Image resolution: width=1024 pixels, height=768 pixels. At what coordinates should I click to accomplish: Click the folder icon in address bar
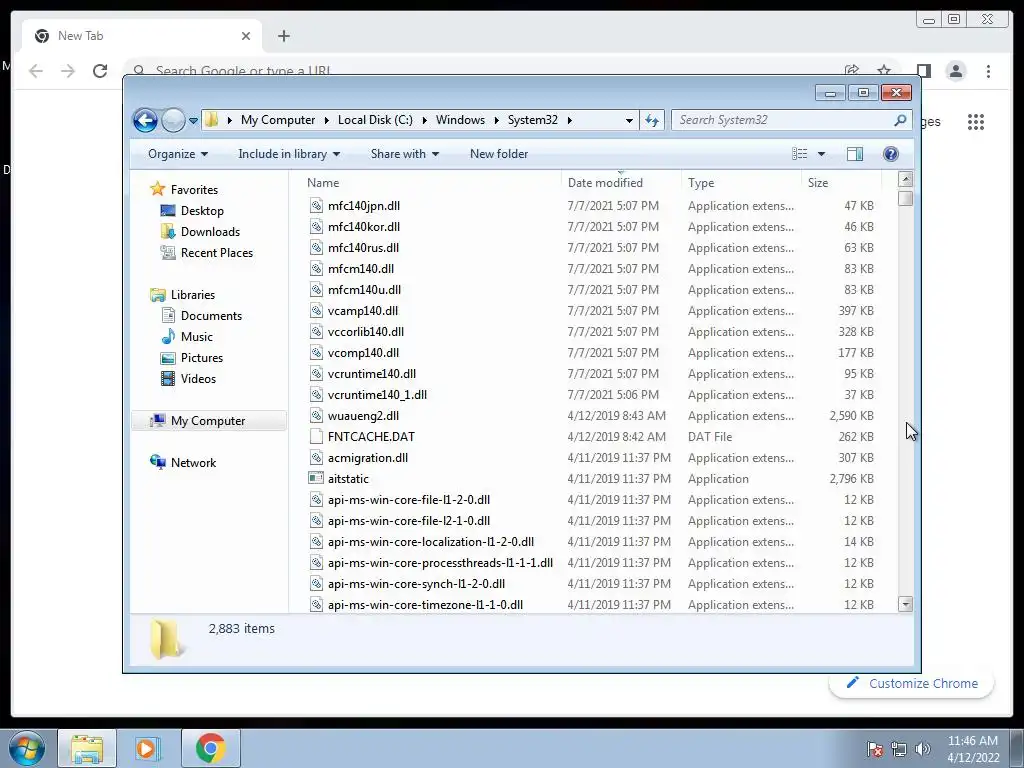pos(211,120)
